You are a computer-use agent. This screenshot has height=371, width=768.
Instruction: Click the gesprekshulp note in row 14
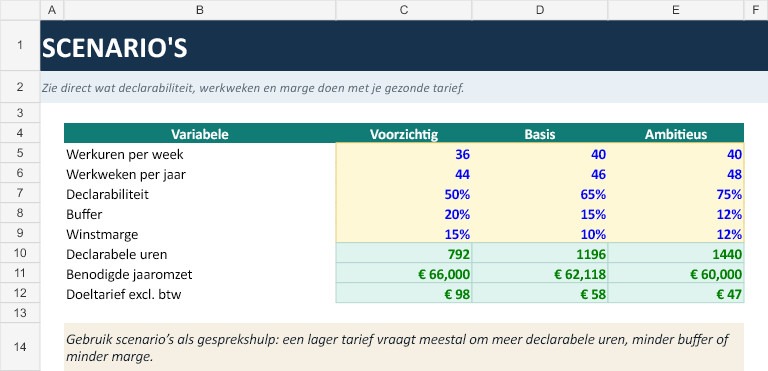(x=404, y=347)
